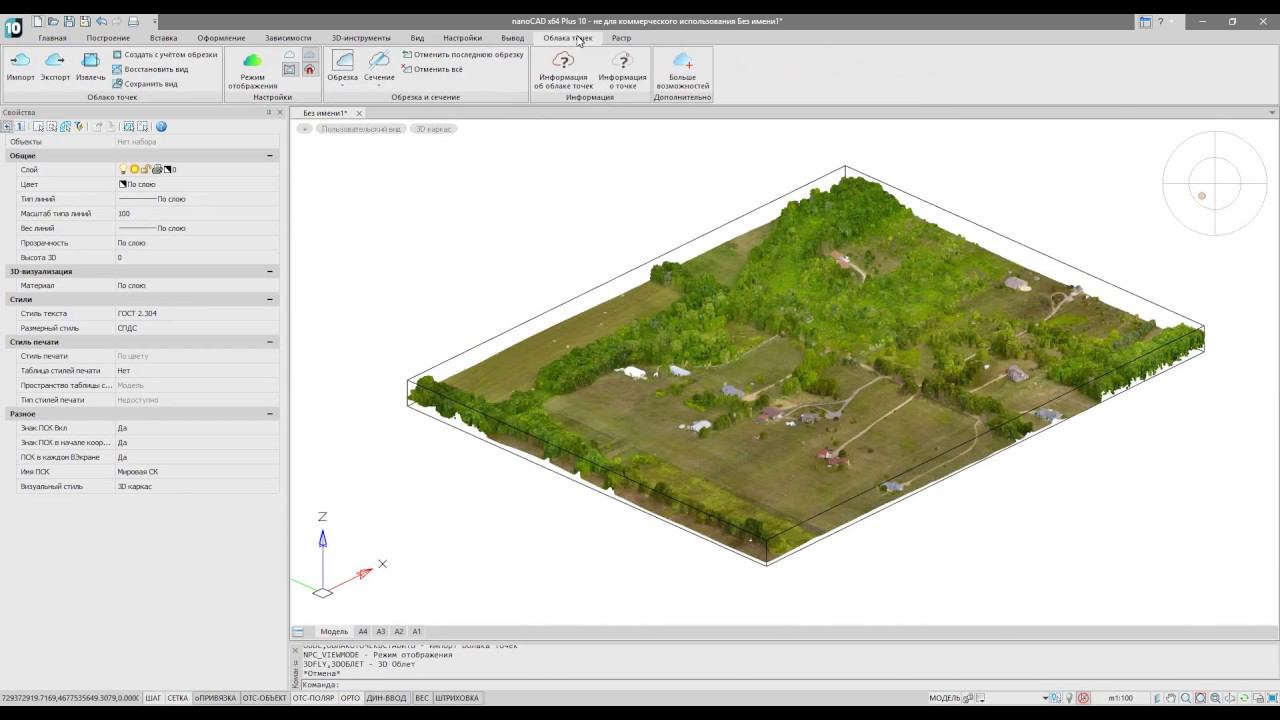
Task: Collapse the Разное properties section
Action: point(270,414)
